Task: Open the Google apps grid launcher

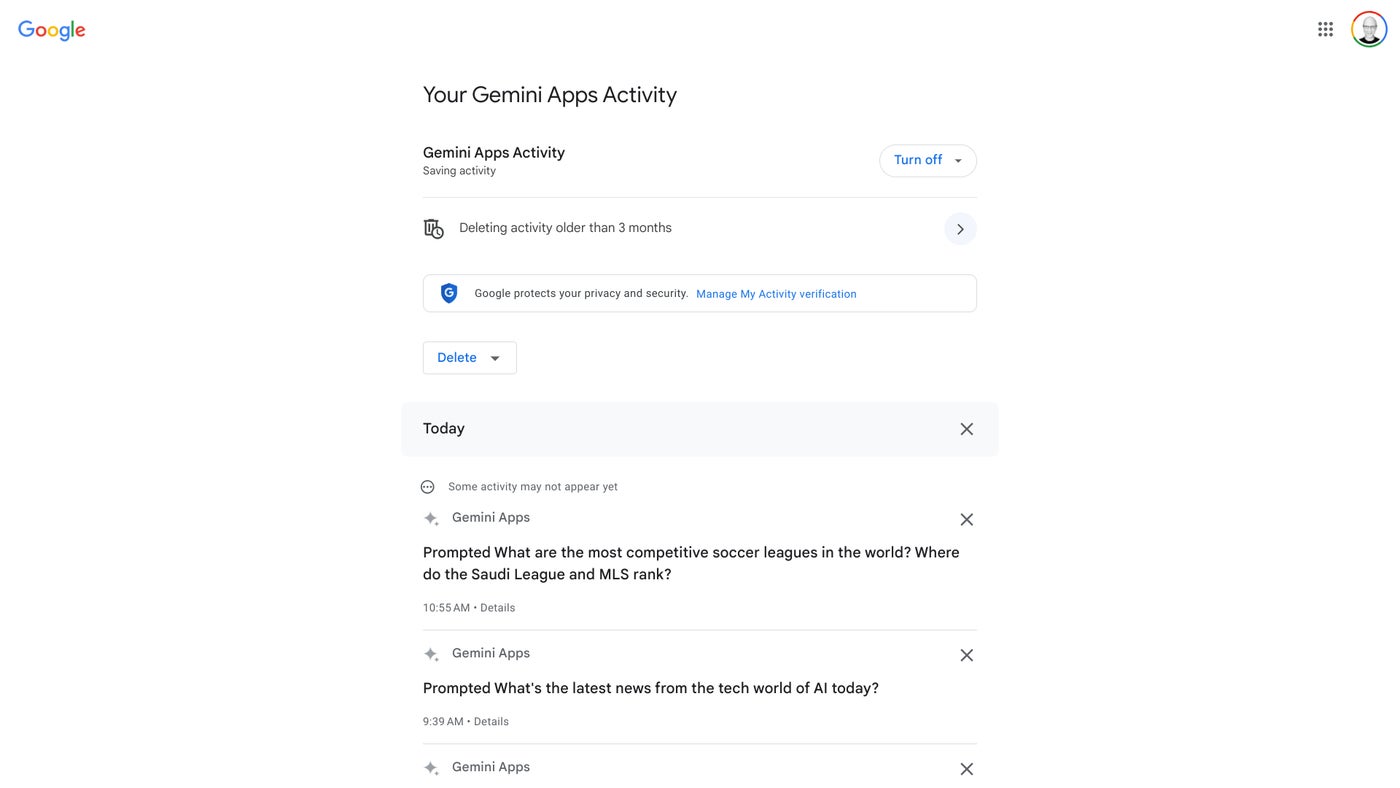Action: pos(1325,30)
